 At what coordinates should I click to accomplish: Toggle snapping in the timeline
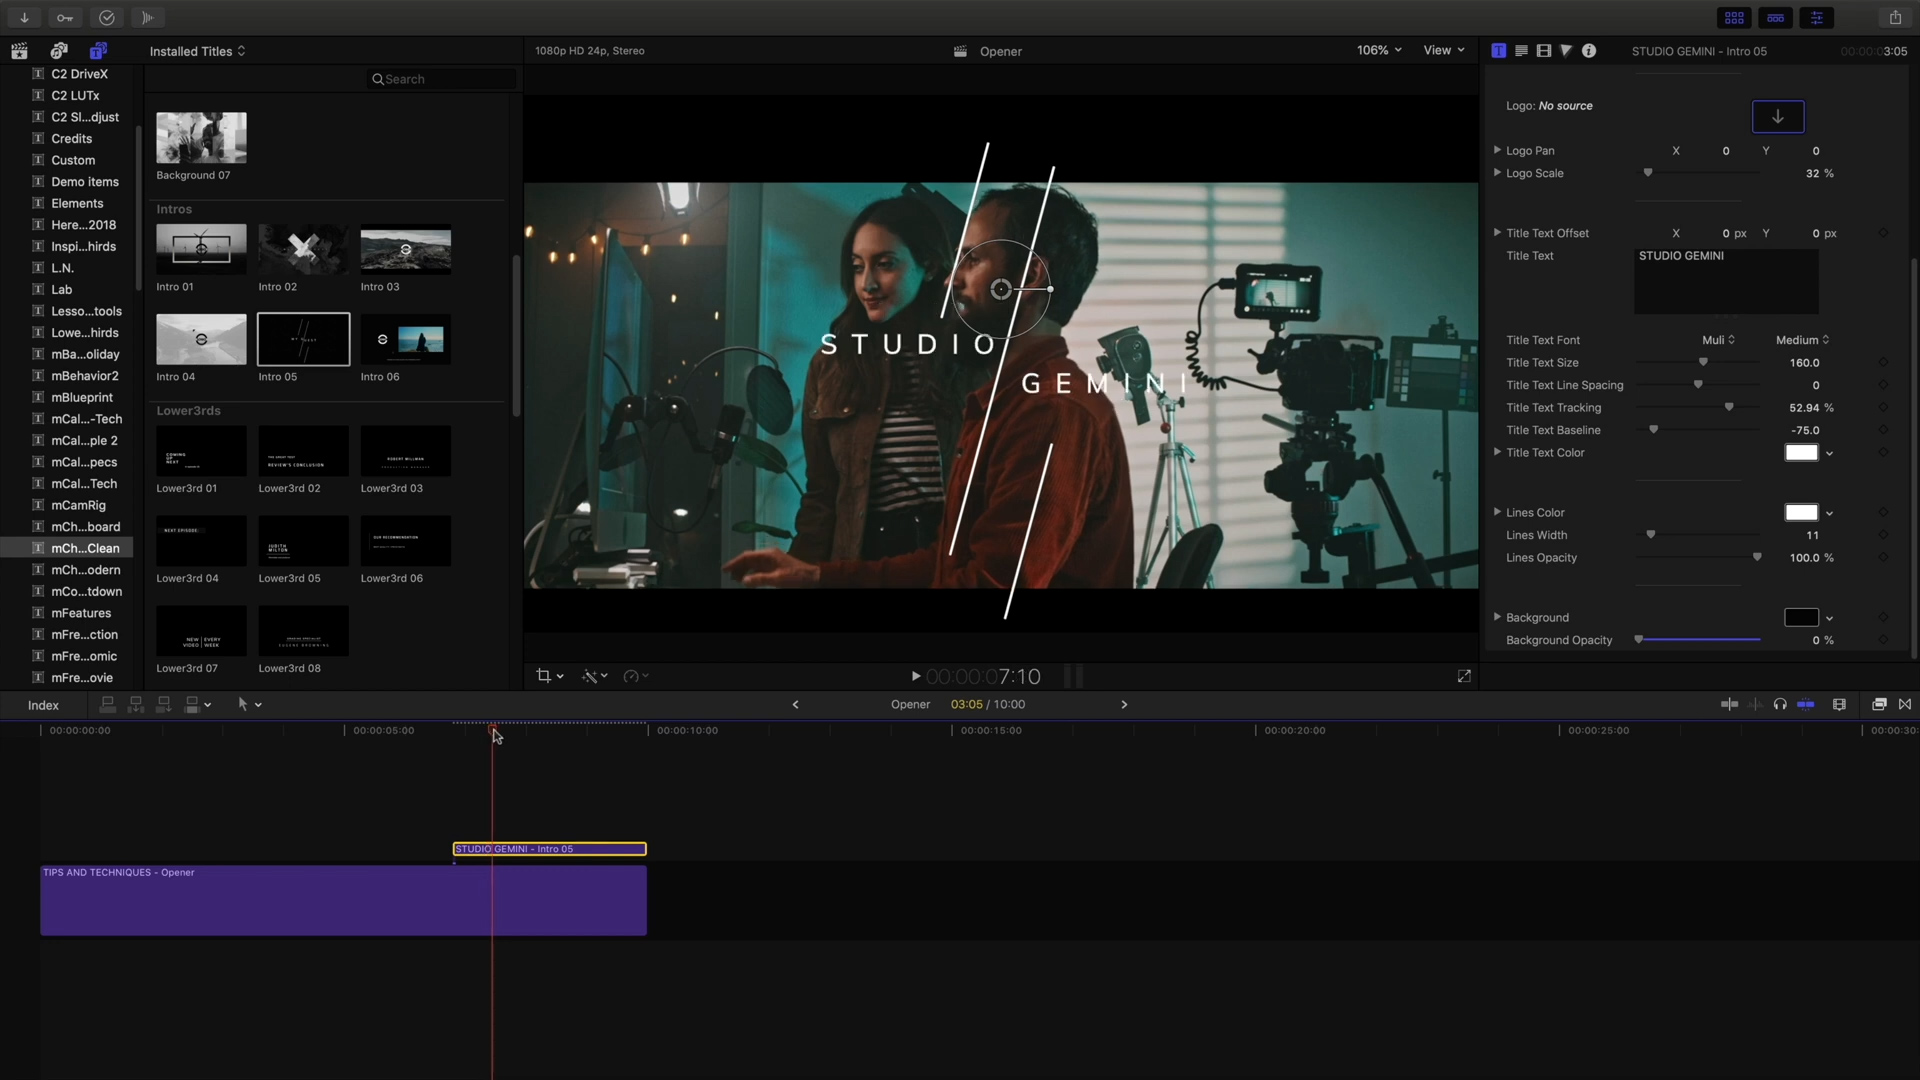1806,704
